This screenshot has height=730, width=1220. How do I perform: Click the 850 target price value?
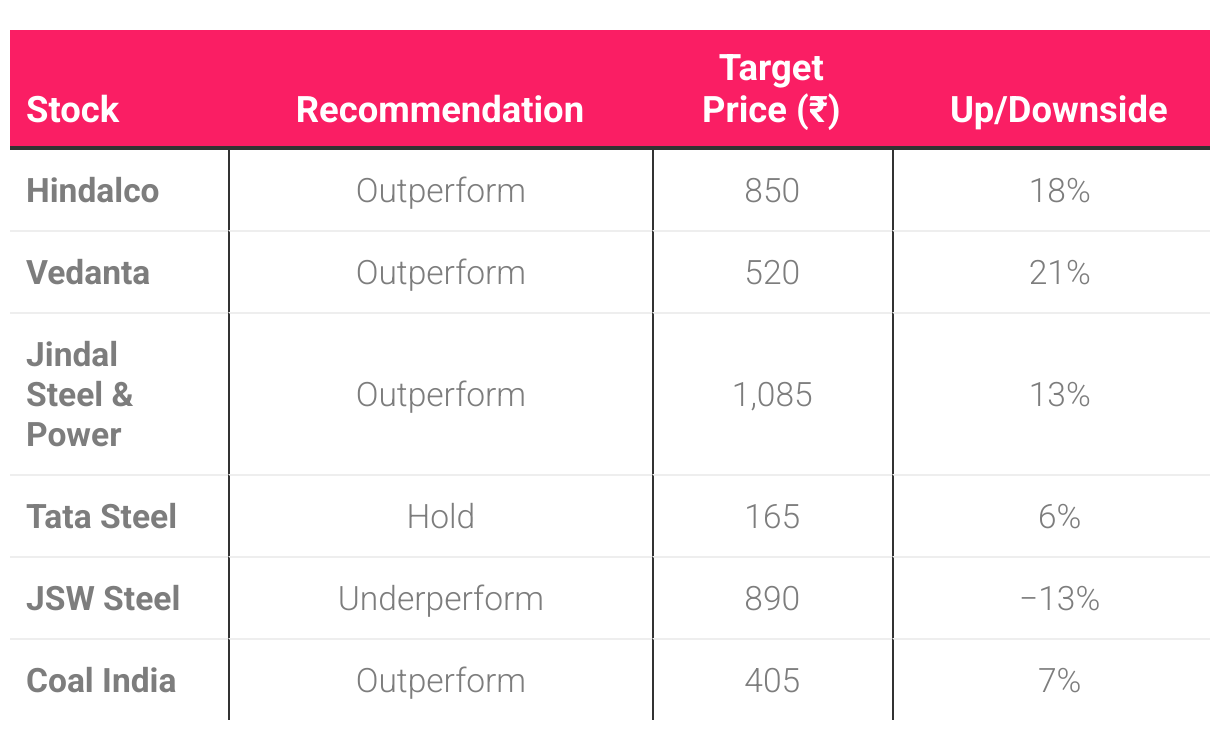point(772,191)
